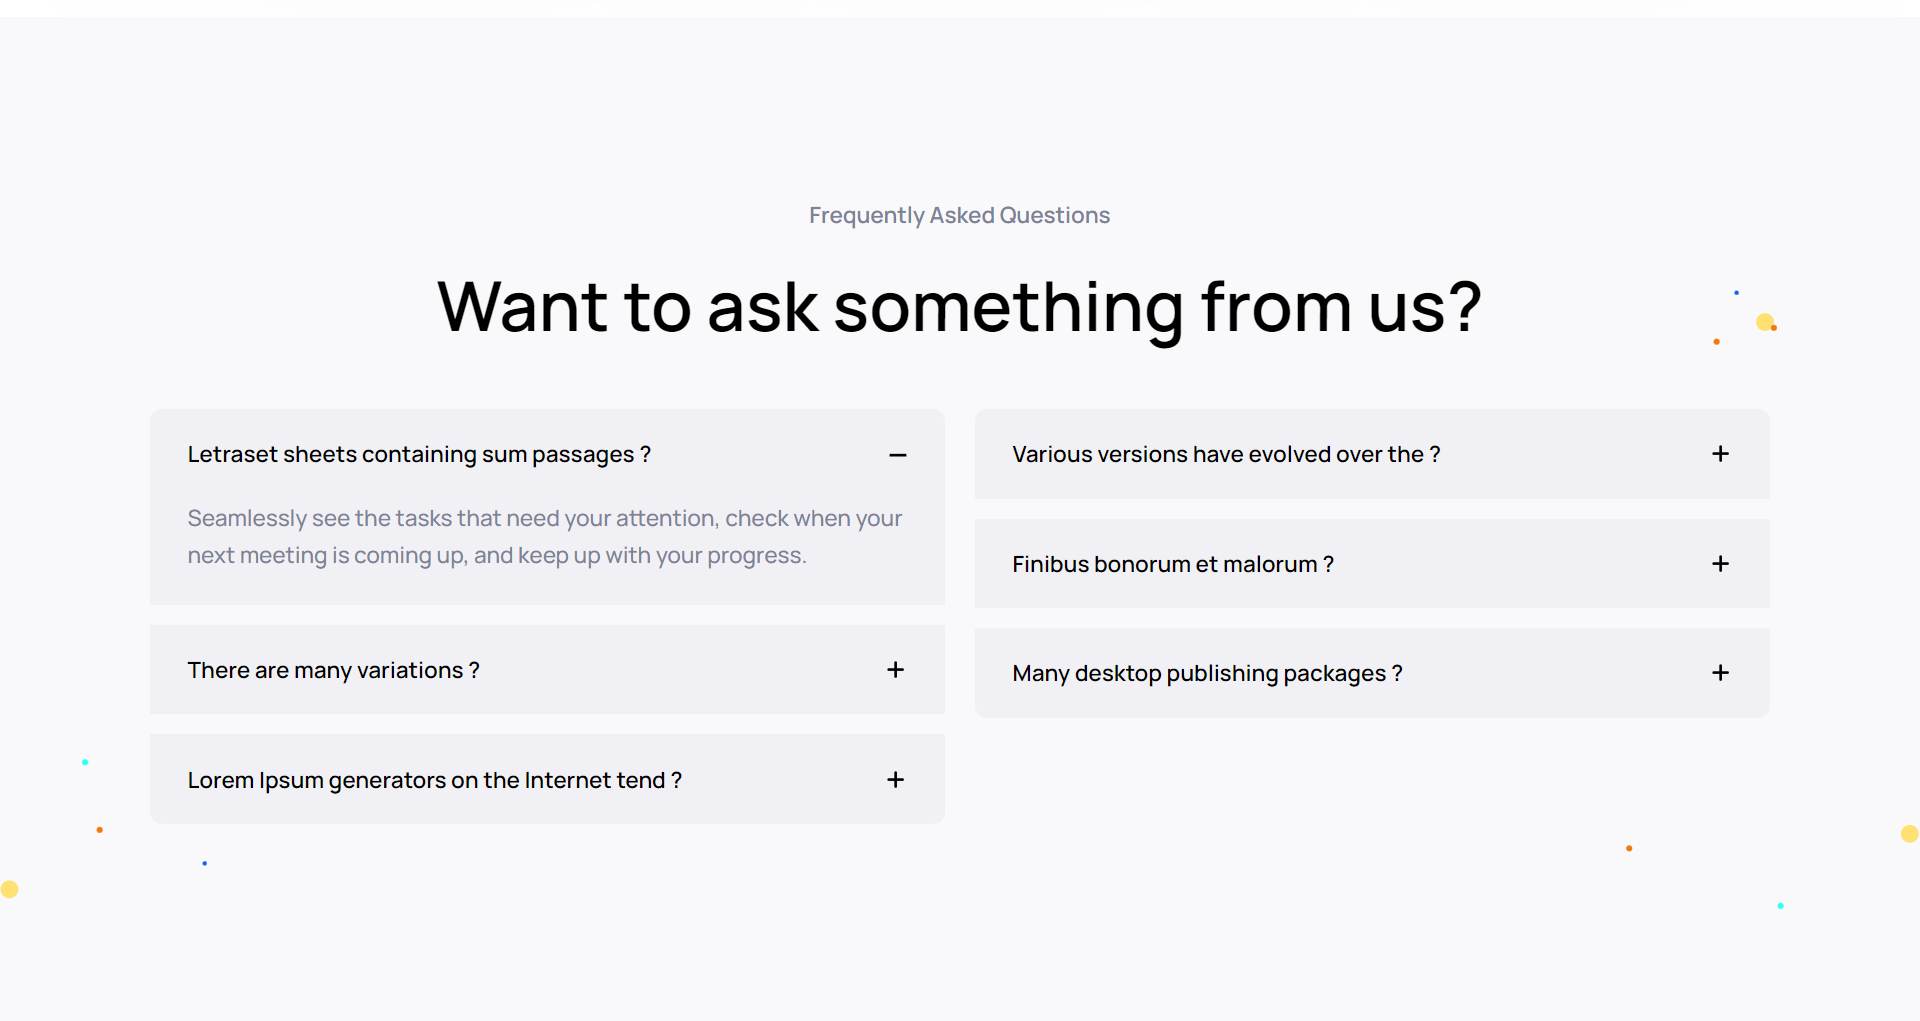Click yellow circle at the left screen edge
The height and width of the screenshot is (1021, 1920).
(10, 889)
